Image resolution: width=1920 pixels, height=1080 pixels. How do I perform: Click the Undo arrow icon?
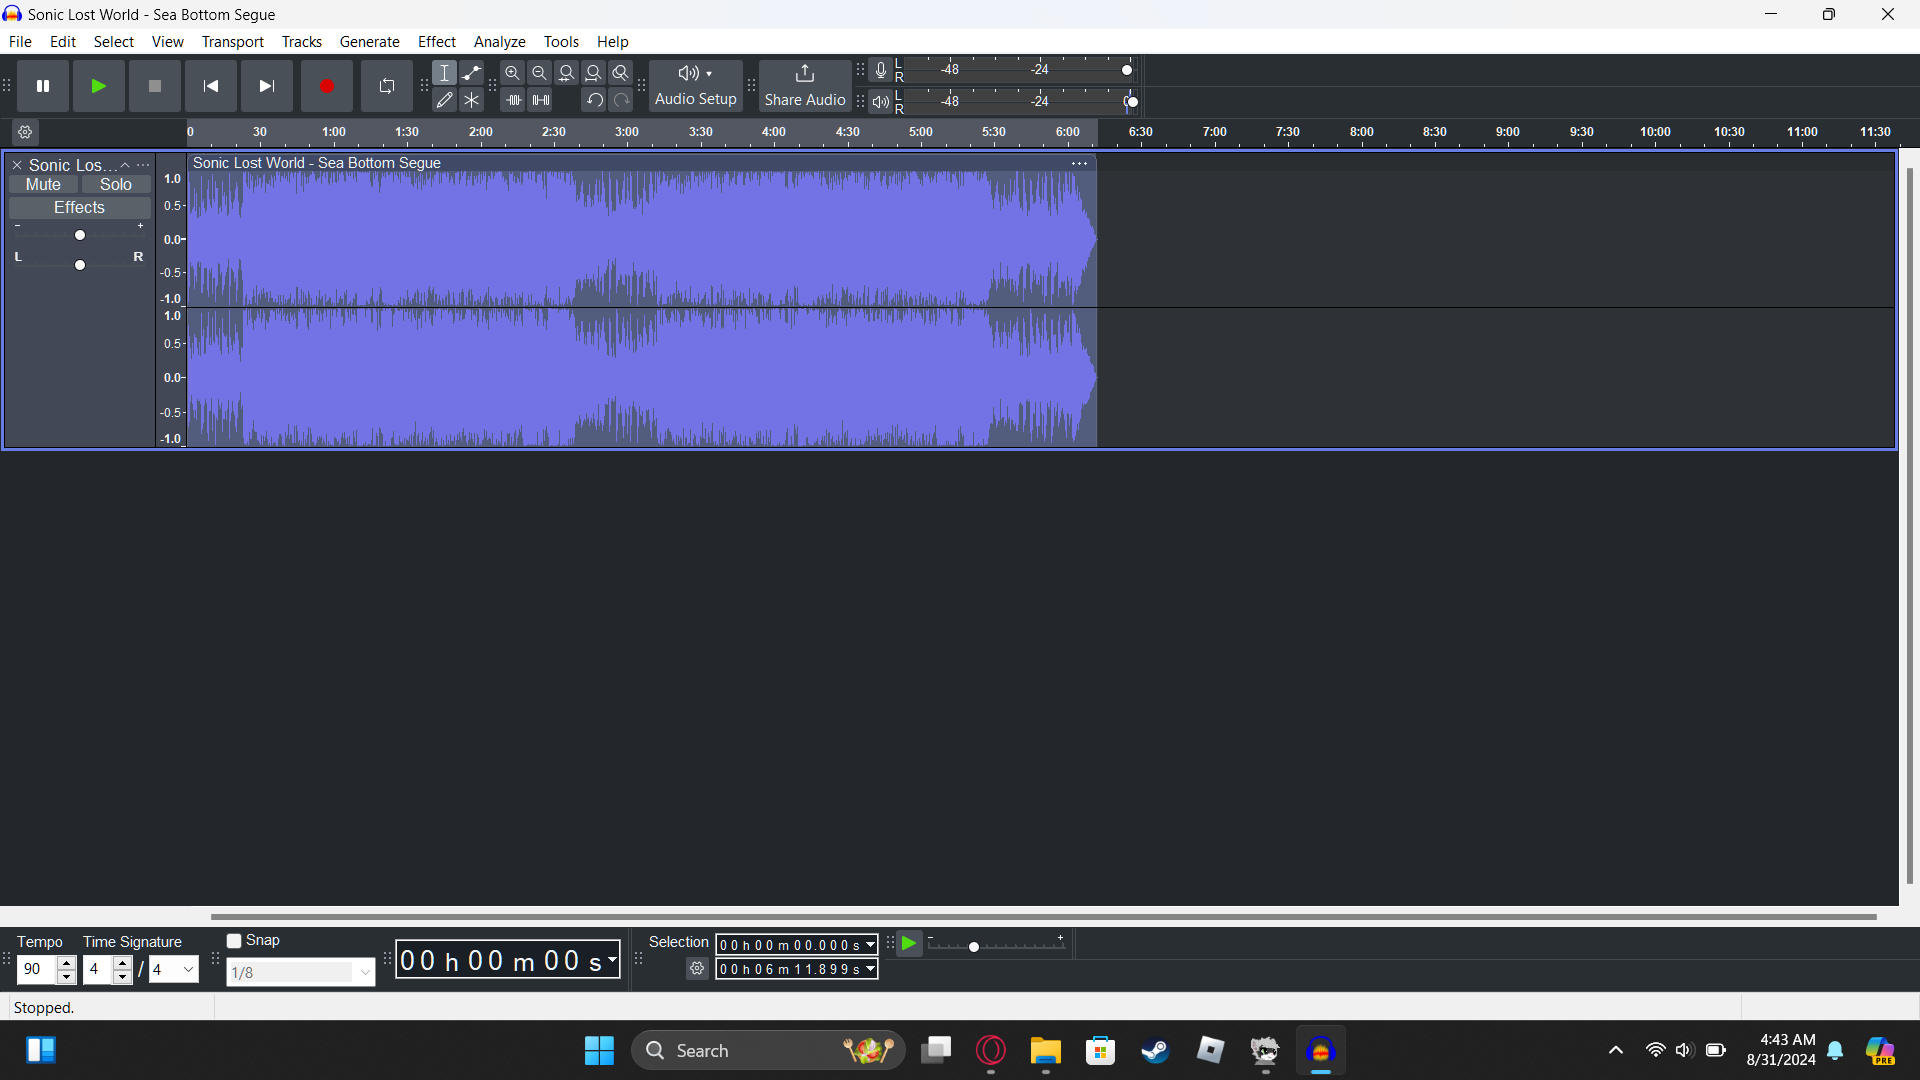click(x=594, y=100)
